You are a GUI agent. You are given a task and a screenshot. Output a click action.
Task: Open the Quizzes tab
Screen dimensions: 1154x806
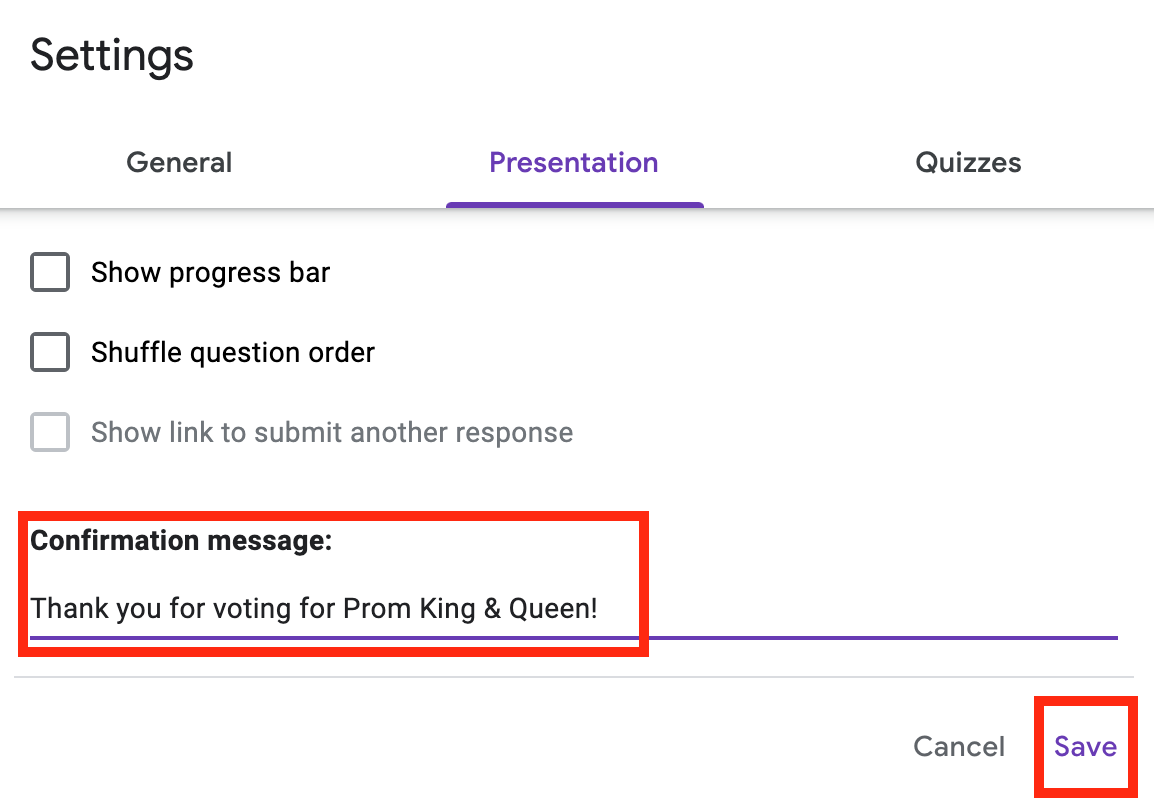point(968,163)
